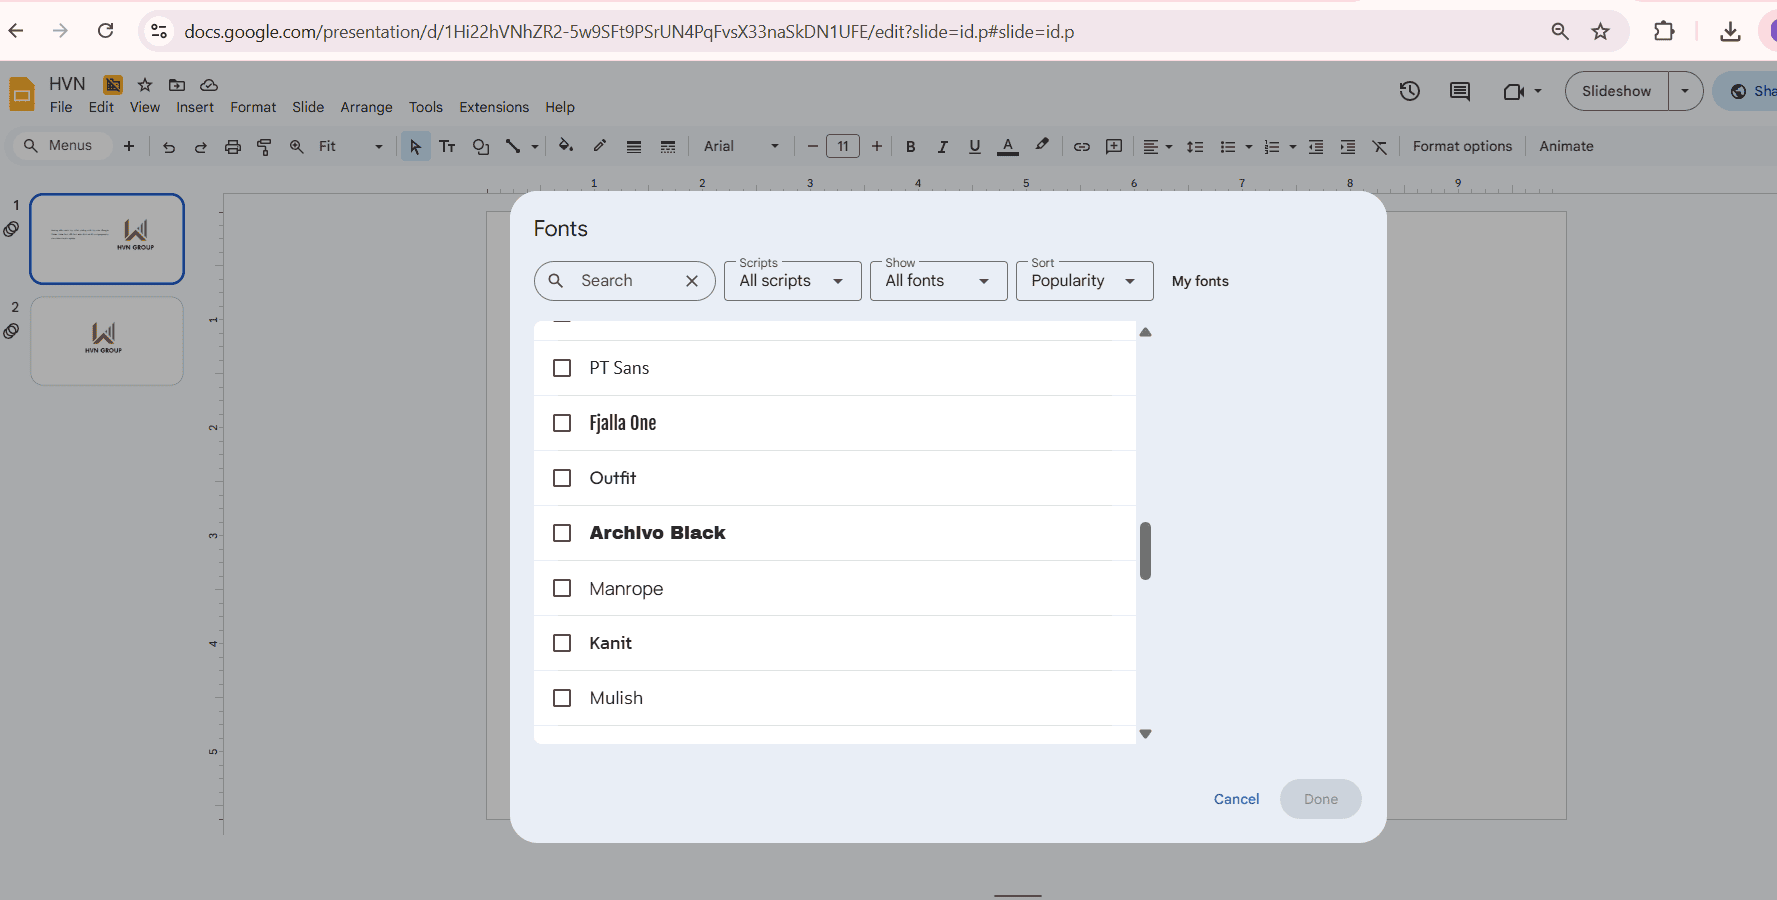Image resolution: width=1777 pixels, height=900 pixels.
Task: Insert a link using the link icon
Action: click(x=1081, y=146)
